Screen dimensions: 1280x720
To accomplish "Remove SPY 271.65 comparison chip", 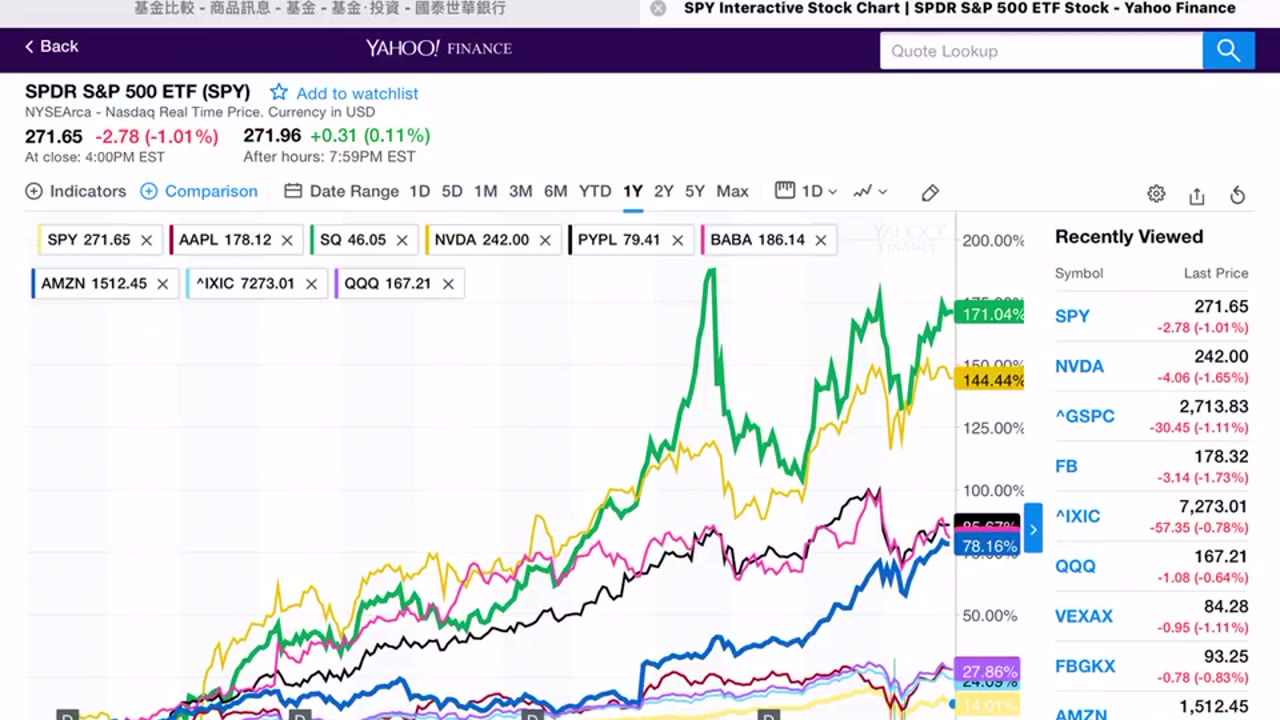I will 146,240.
